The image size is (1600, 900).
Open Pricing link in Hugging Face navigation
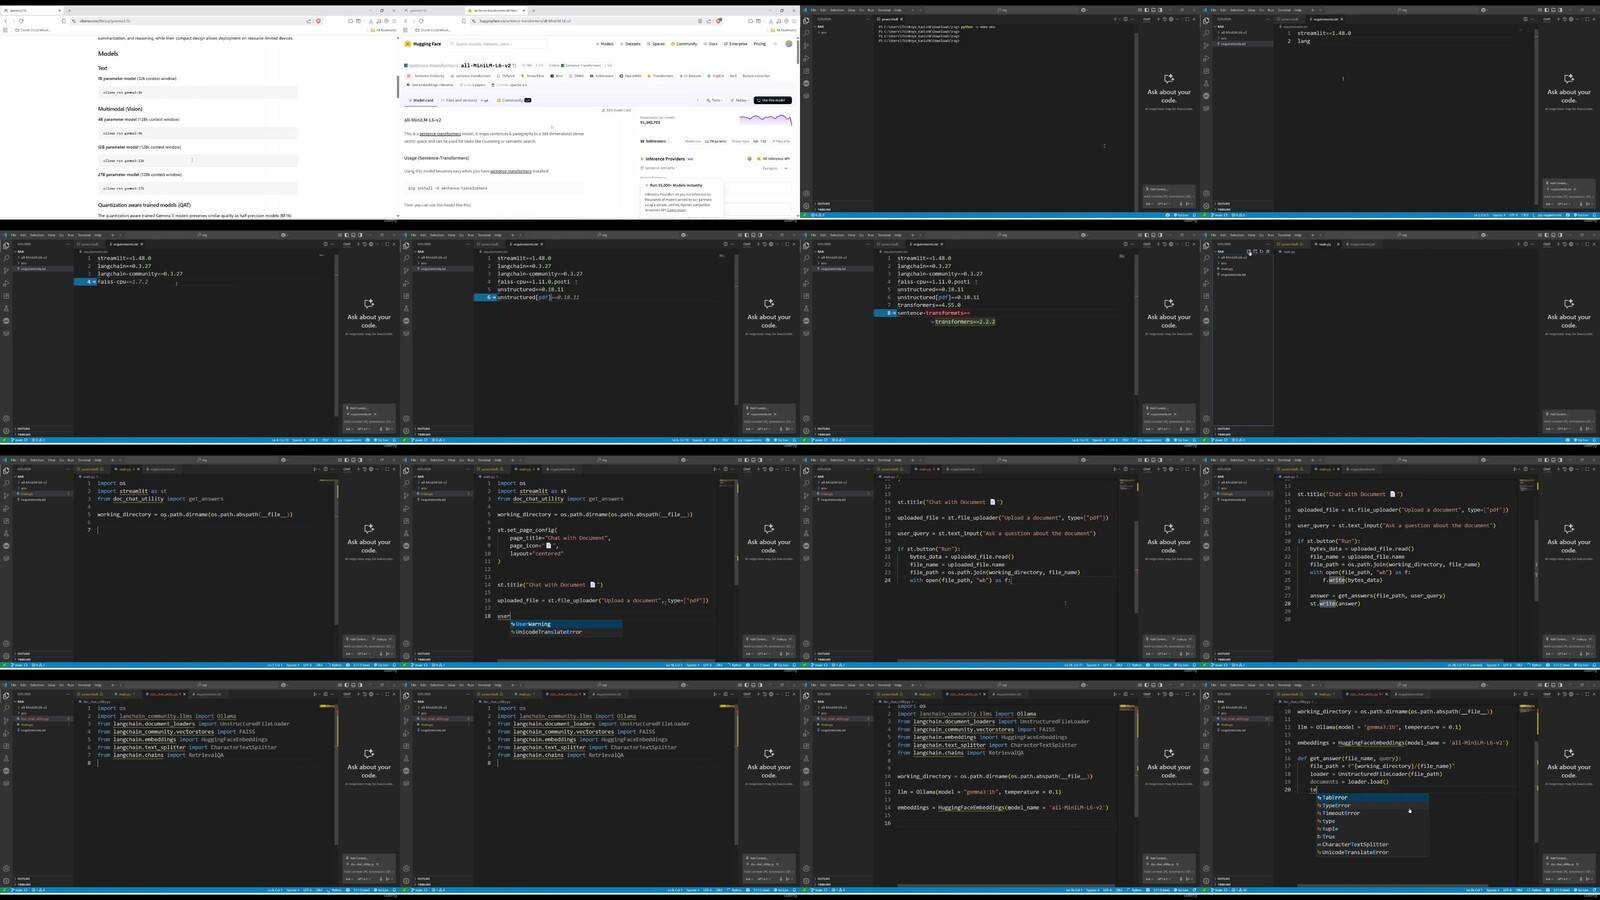click(759, 44)
